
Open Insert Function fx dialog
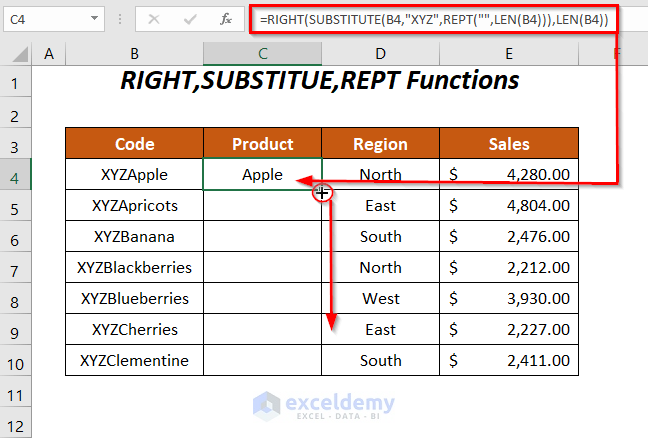[x=226, y=19]
